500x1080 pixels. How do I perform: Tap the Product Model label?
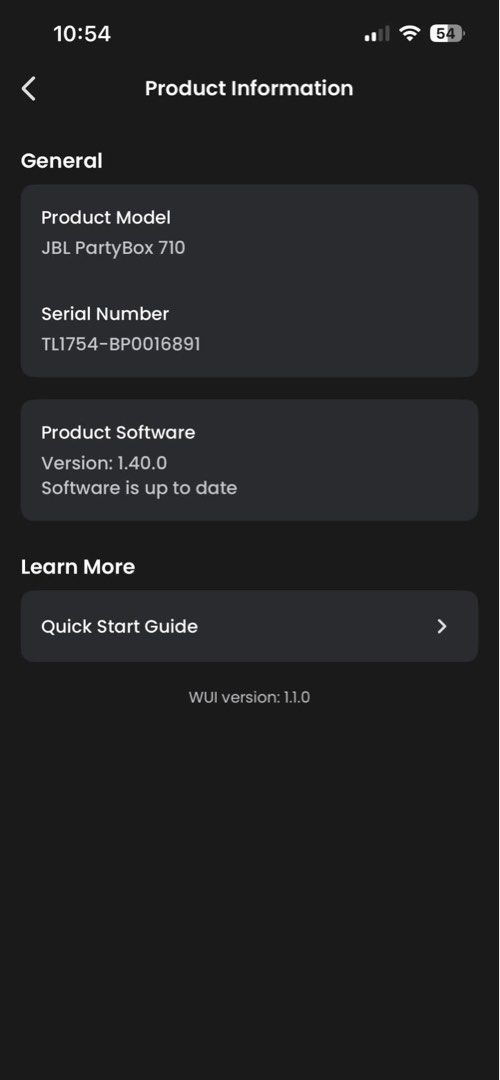[106, 218]
